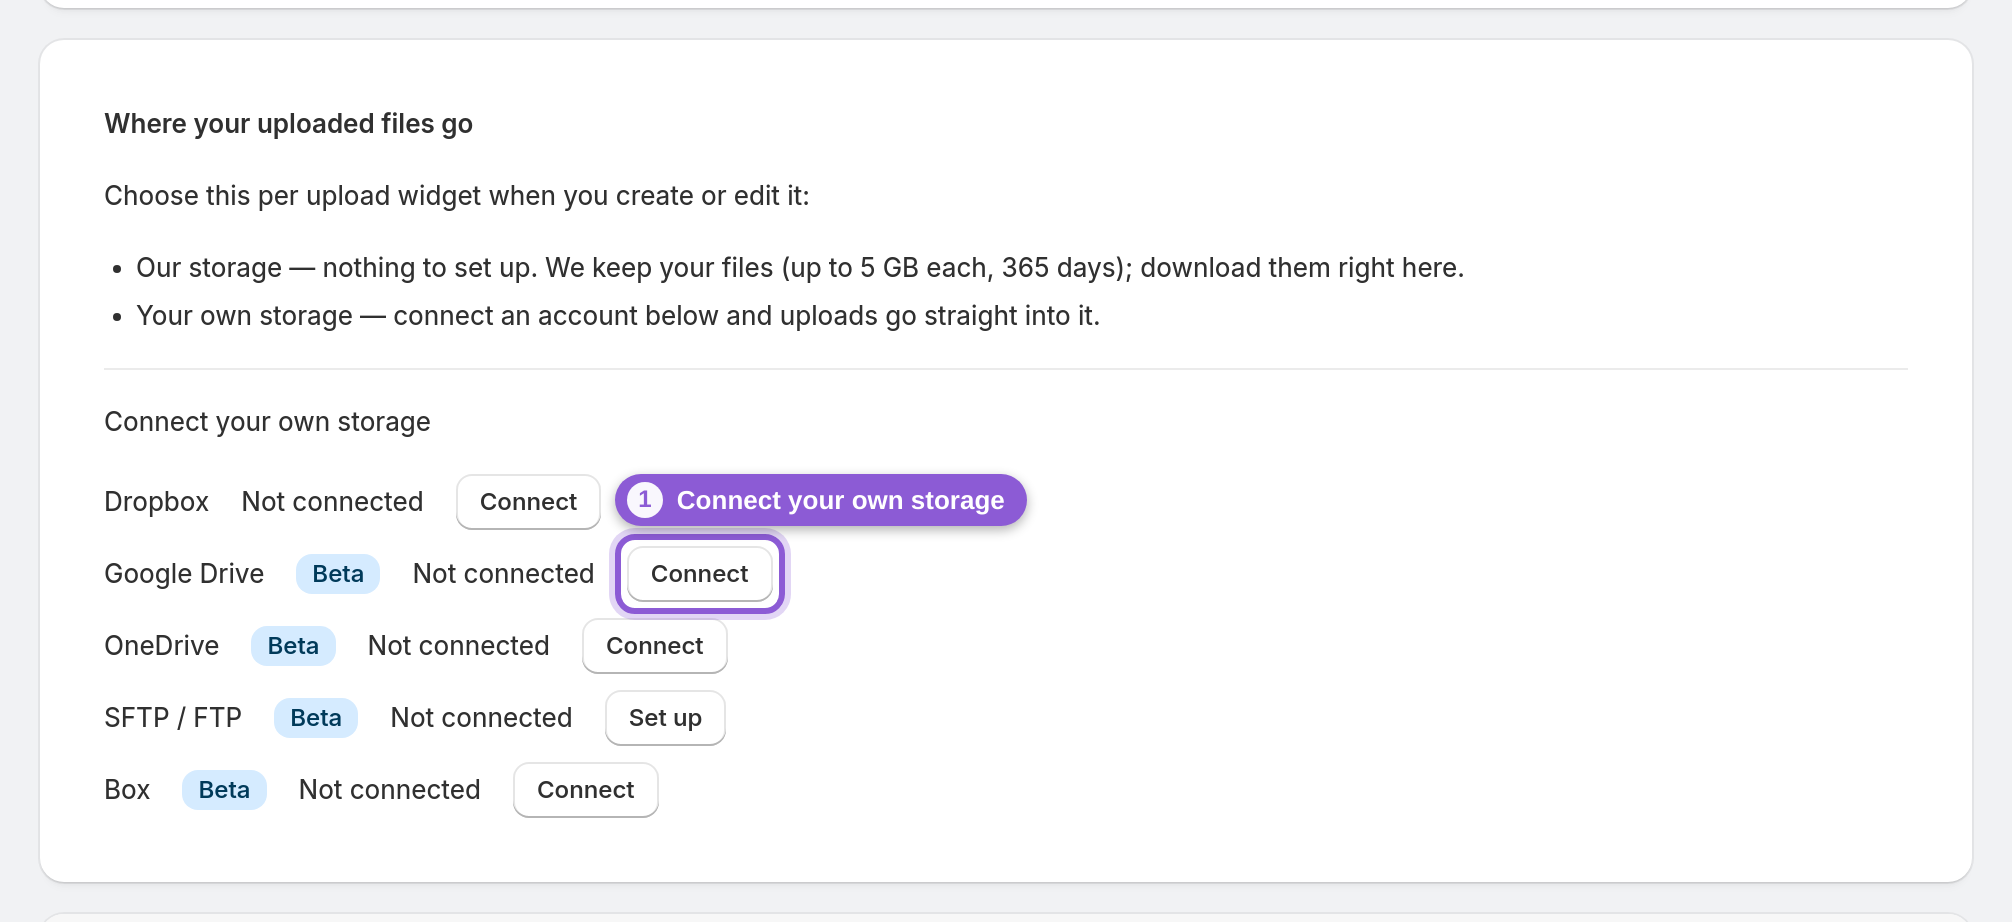2012x922 pixels.
Task: Click the Box Beta badge
Action: pyautogui.click(x=224, y=790)
